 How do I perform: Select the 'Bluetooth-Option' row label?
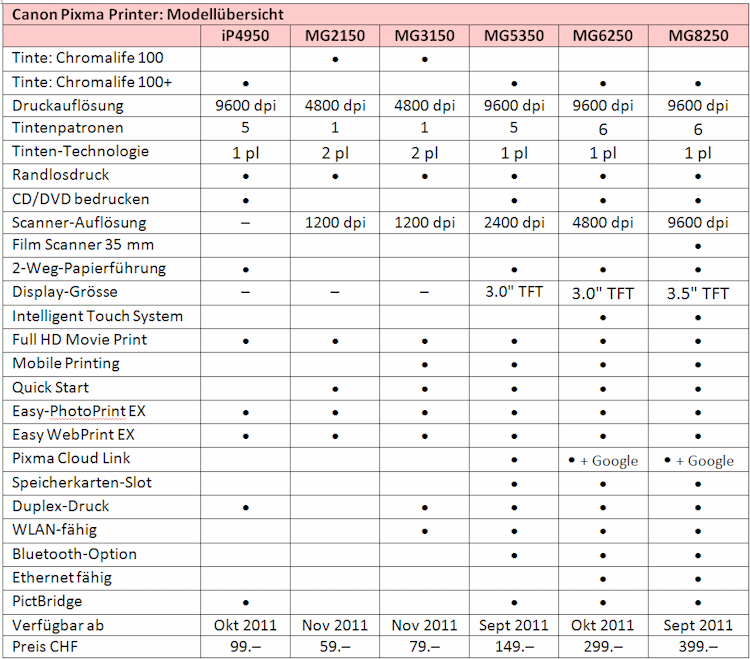point(74,554)
